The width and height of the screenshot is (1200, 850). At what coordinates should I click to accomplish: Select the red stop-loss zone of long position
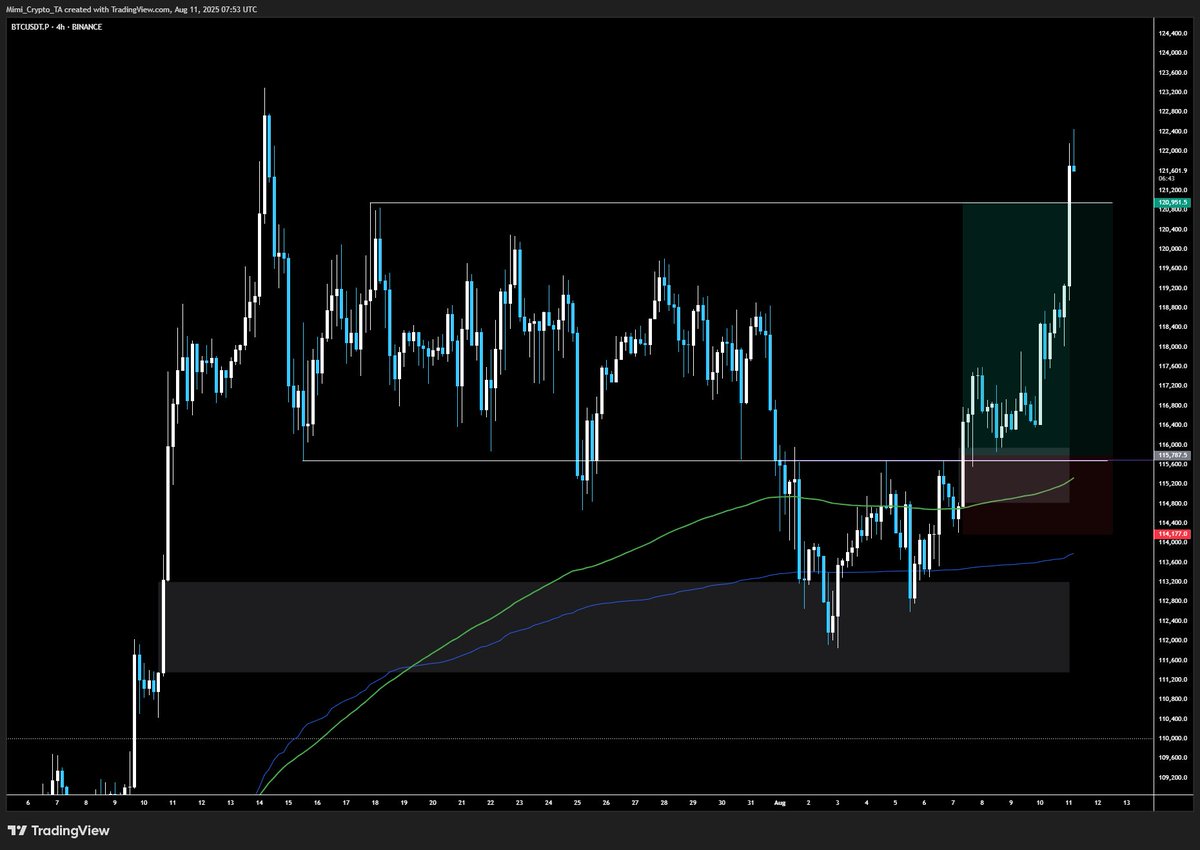point(1037,497)
